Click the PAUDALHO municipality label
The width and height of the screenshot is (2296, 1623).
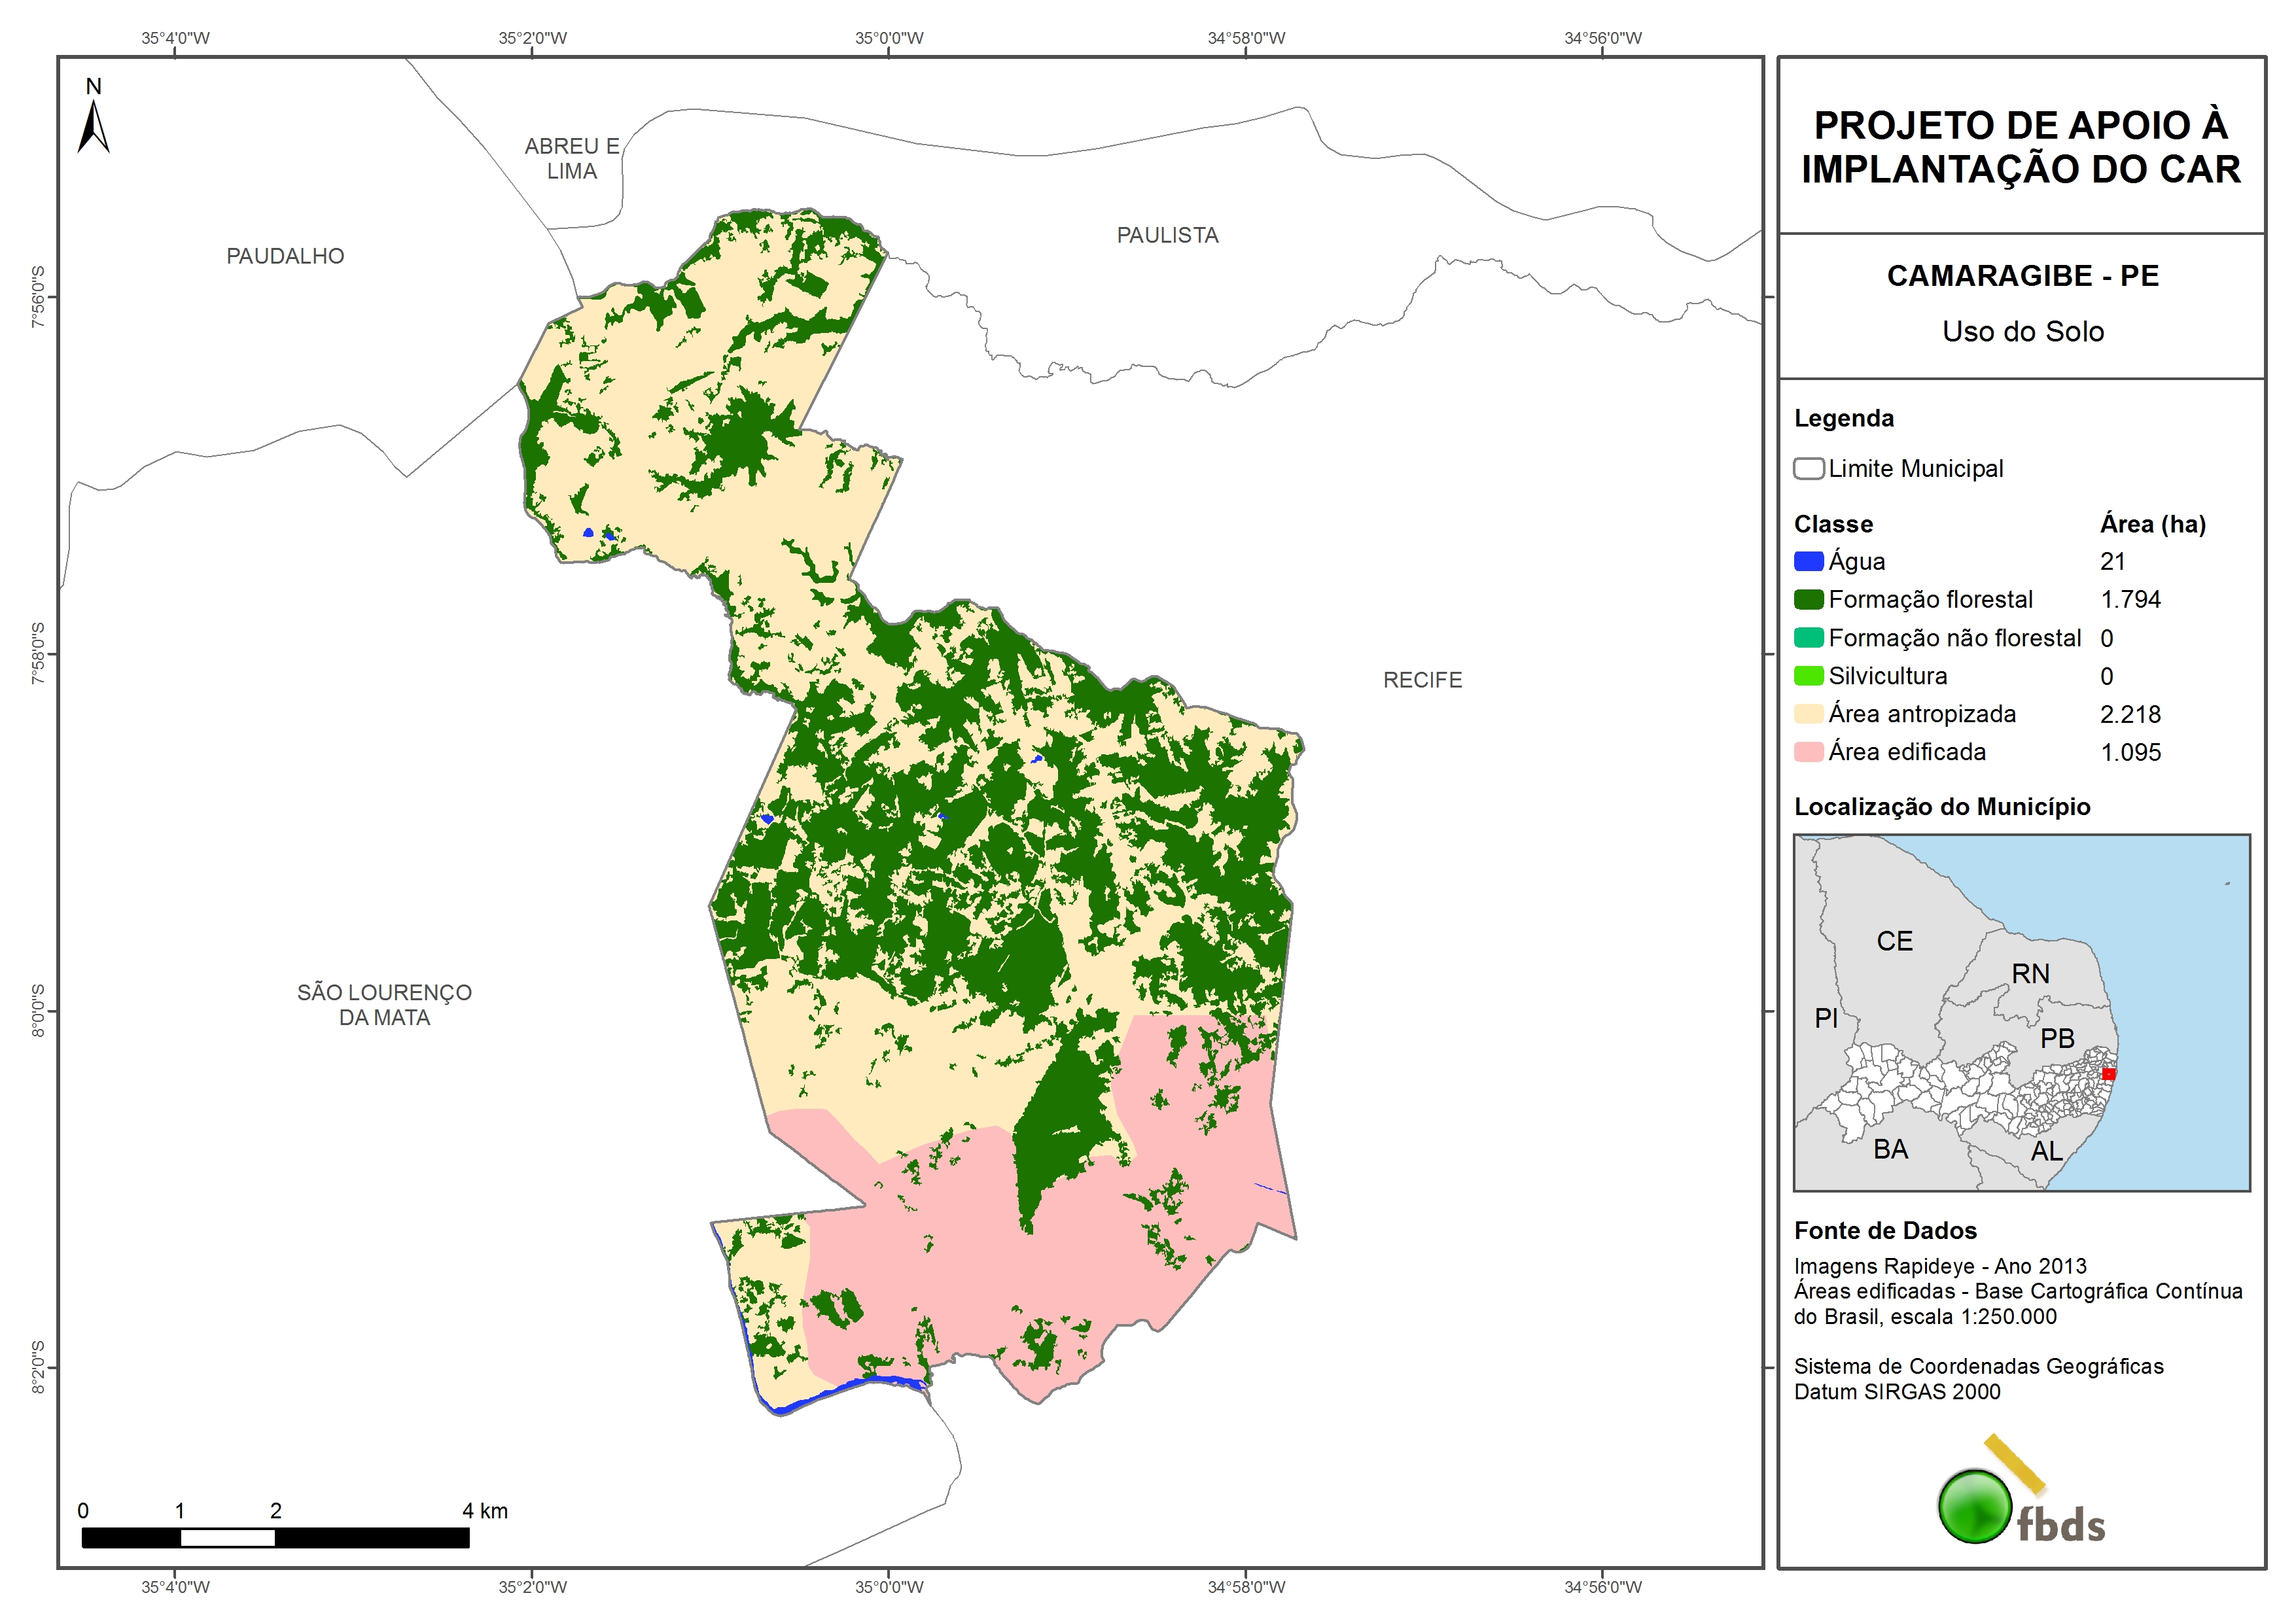[285, 256]
